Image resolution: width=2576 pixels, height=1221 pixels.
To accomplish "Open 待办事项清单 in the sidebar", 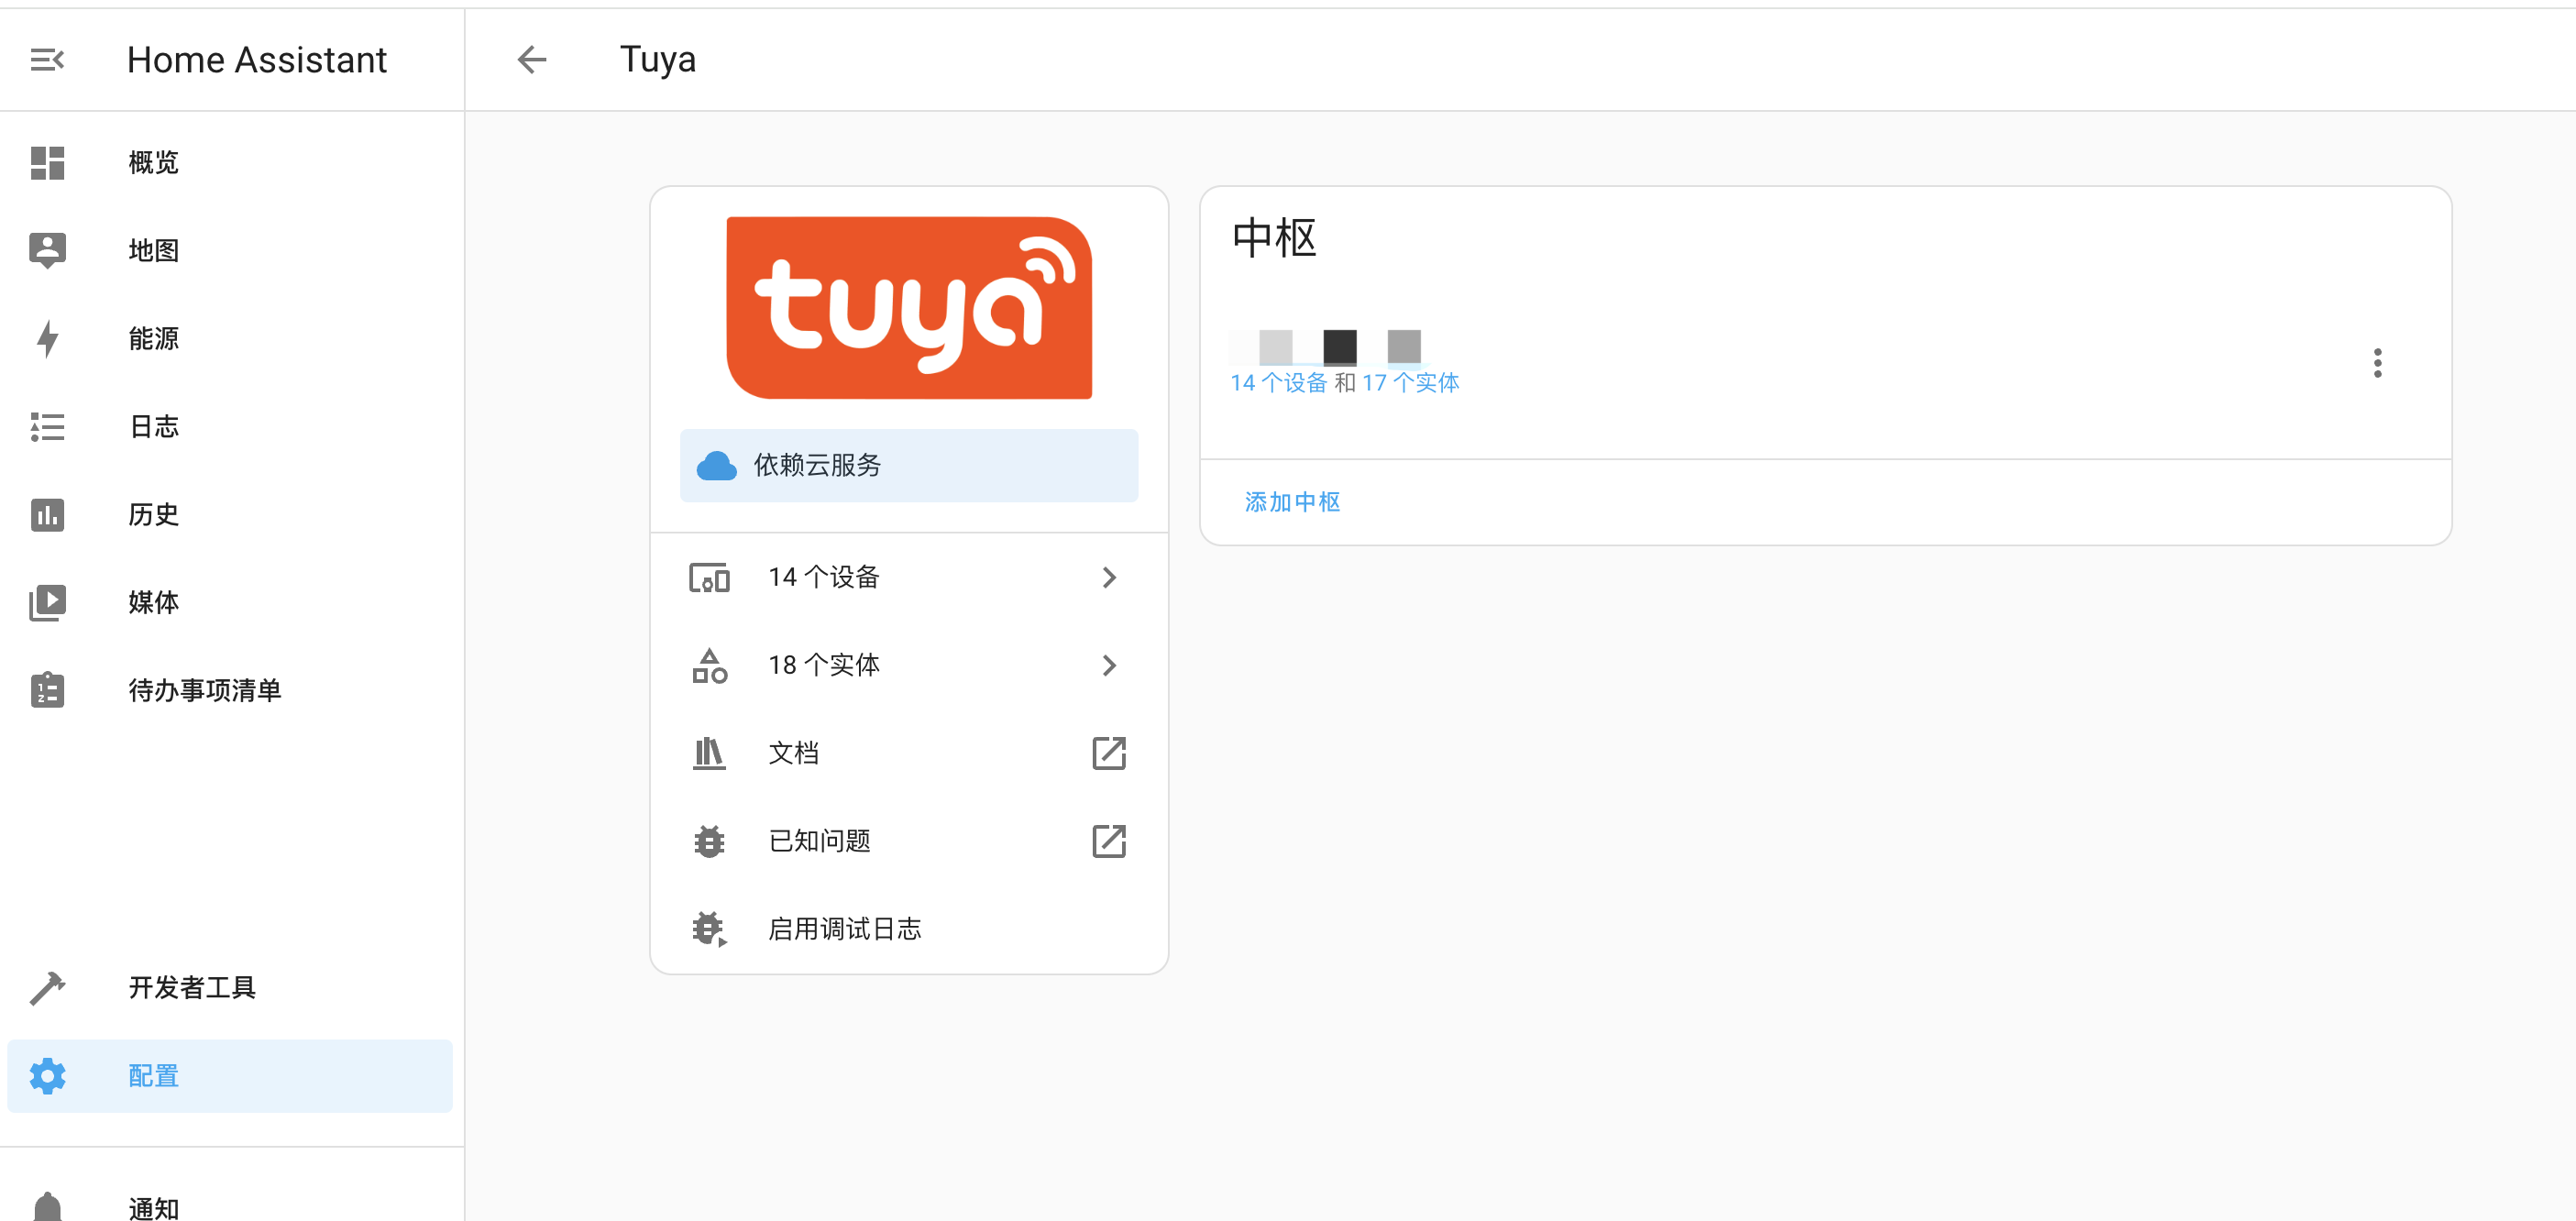I will coord(230,690).
